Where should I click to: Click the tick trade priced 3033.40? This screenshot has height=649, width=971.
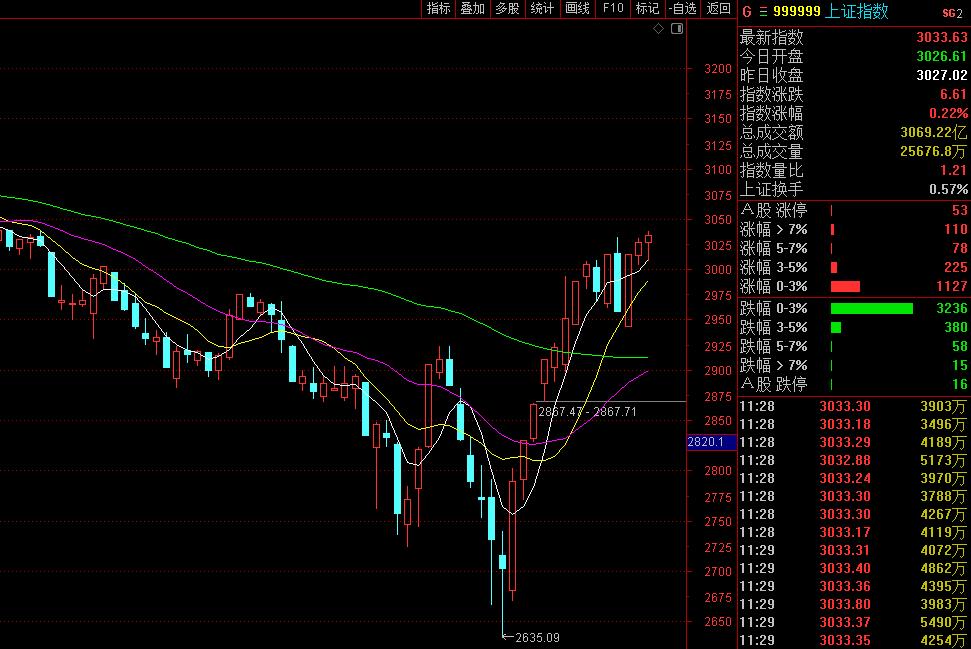[845, 568]
